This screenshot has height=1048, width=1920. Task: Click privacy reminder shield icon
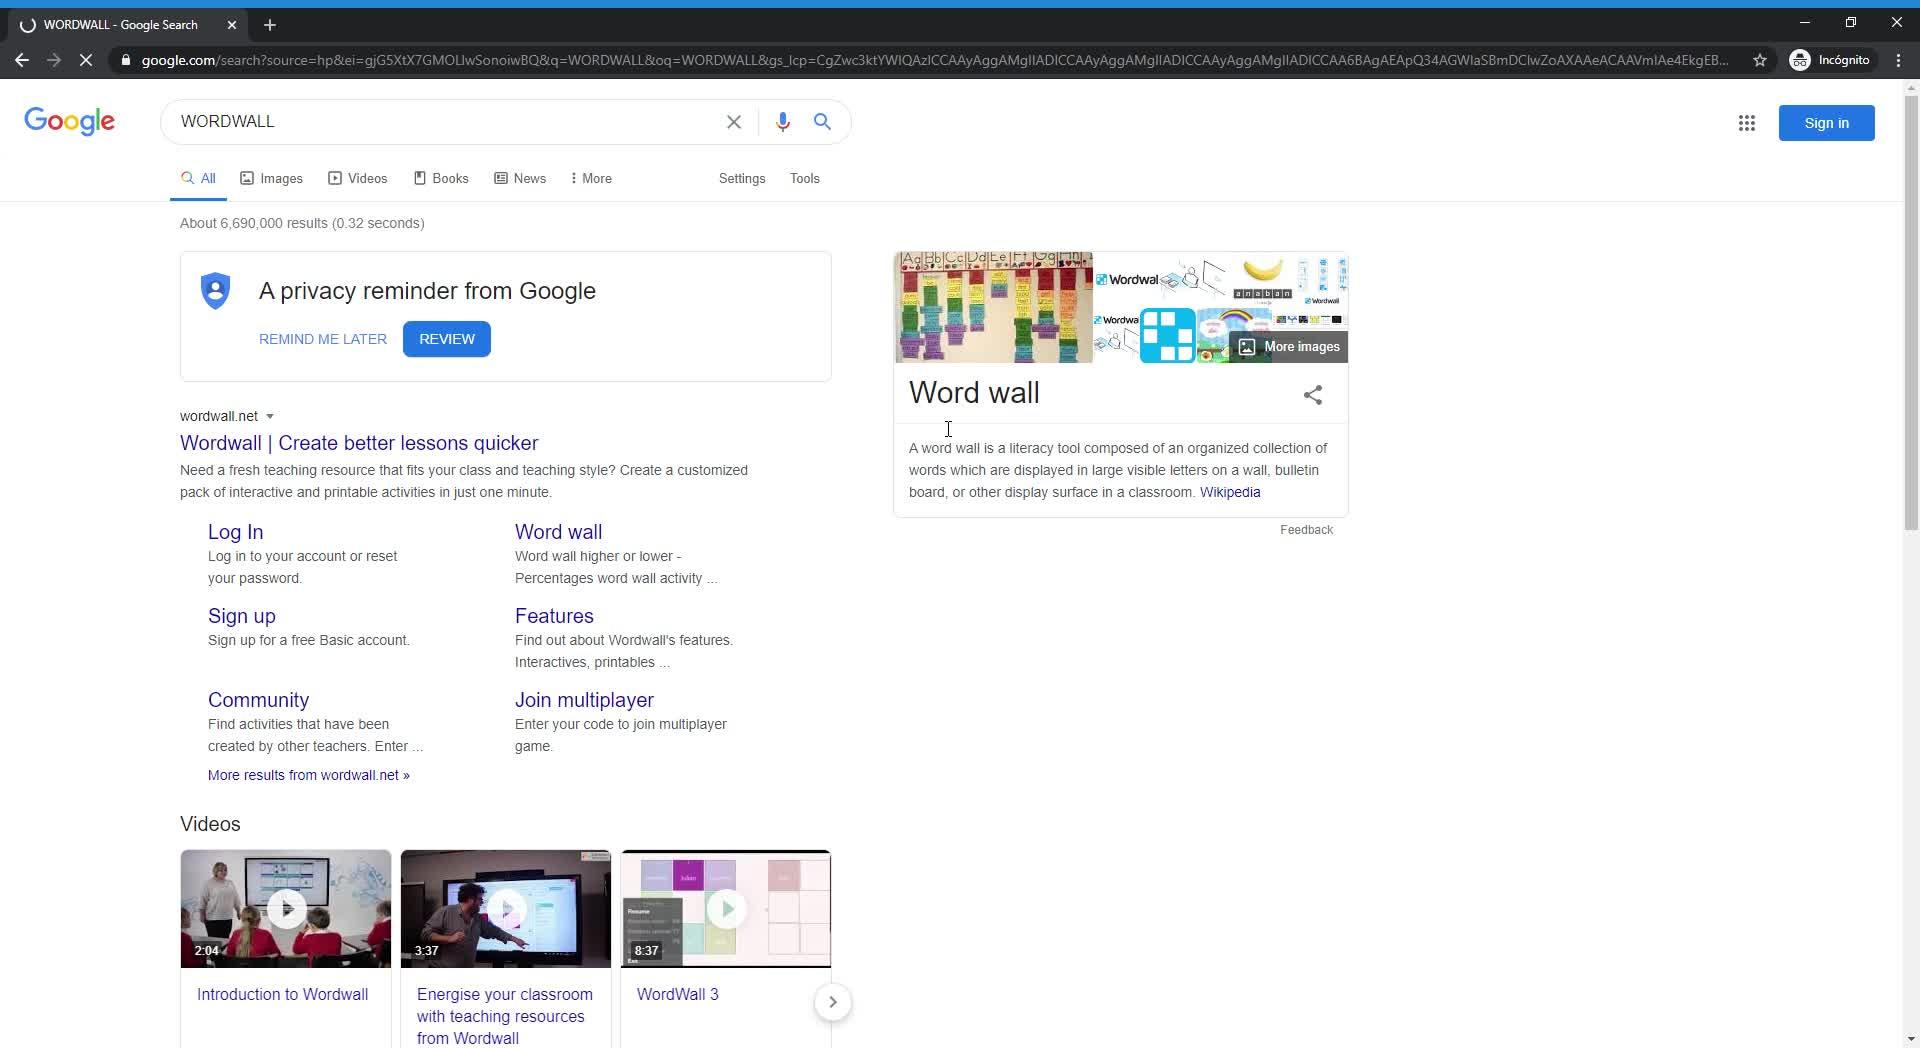(216, 291)
